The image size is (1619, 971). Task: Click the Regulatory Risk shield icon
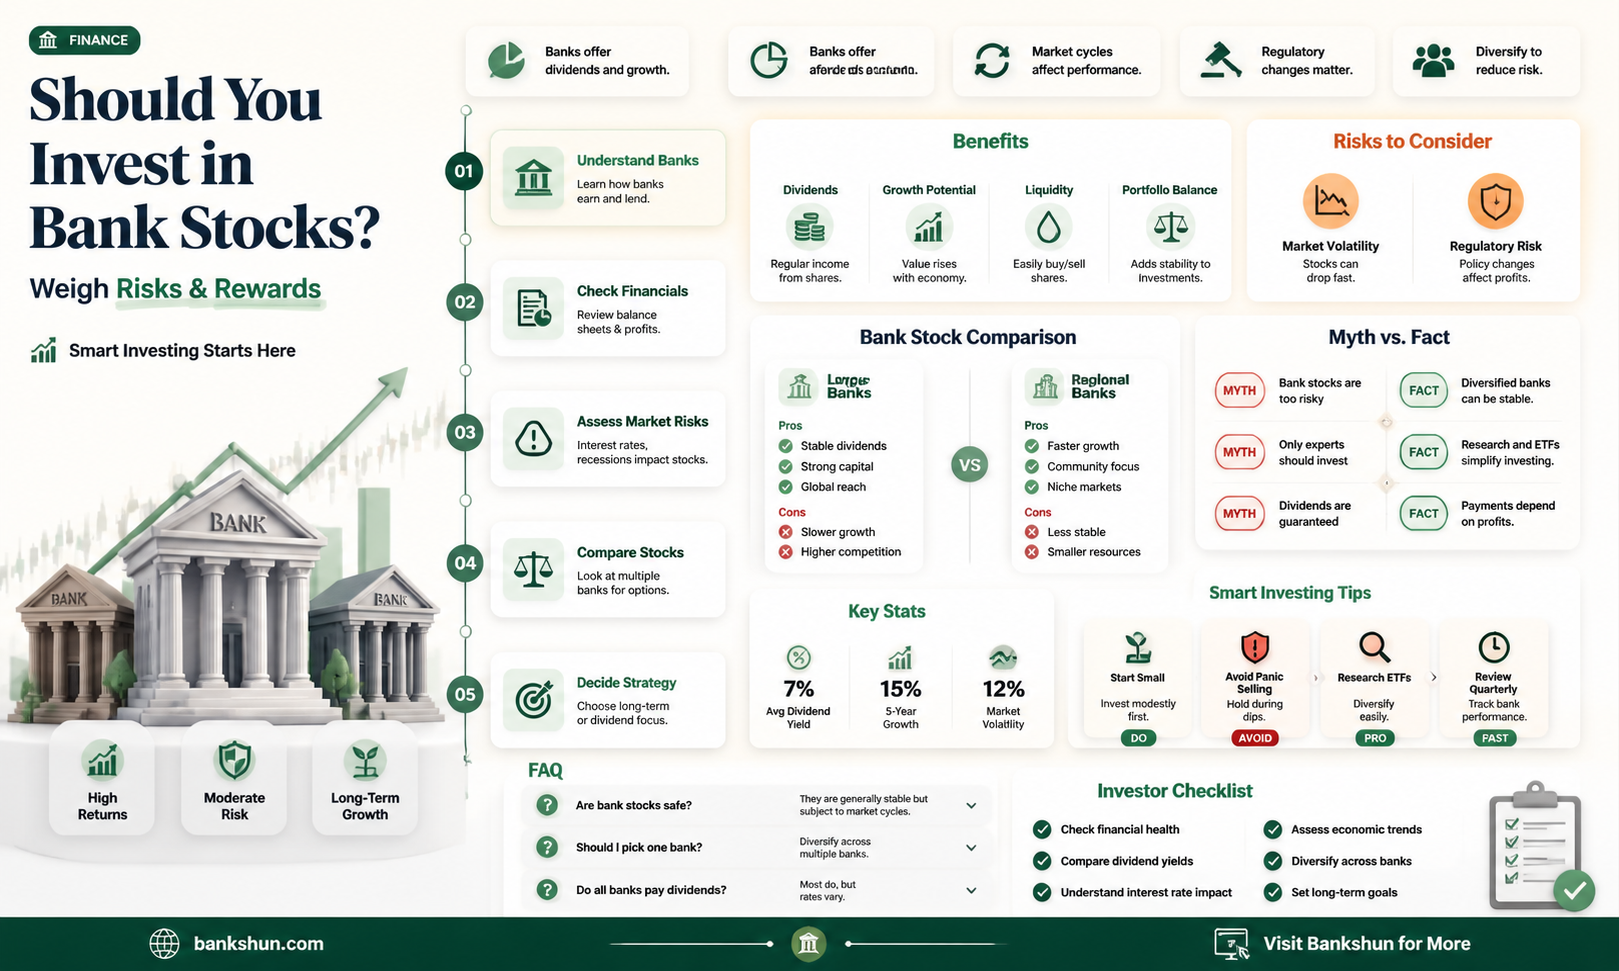pyautogui.click(x=1495, y=201)
